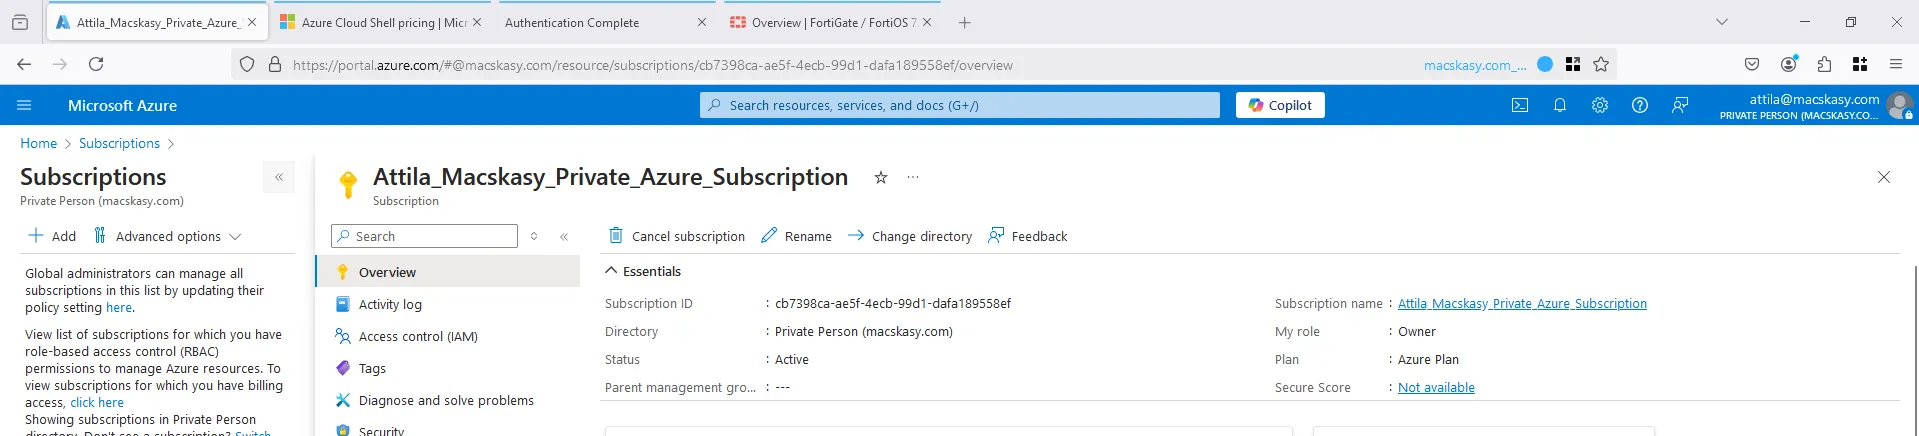Screen dimensions: 1919x436
Task: Open Firefox Pocket save icon
Action: (1752, 64)
